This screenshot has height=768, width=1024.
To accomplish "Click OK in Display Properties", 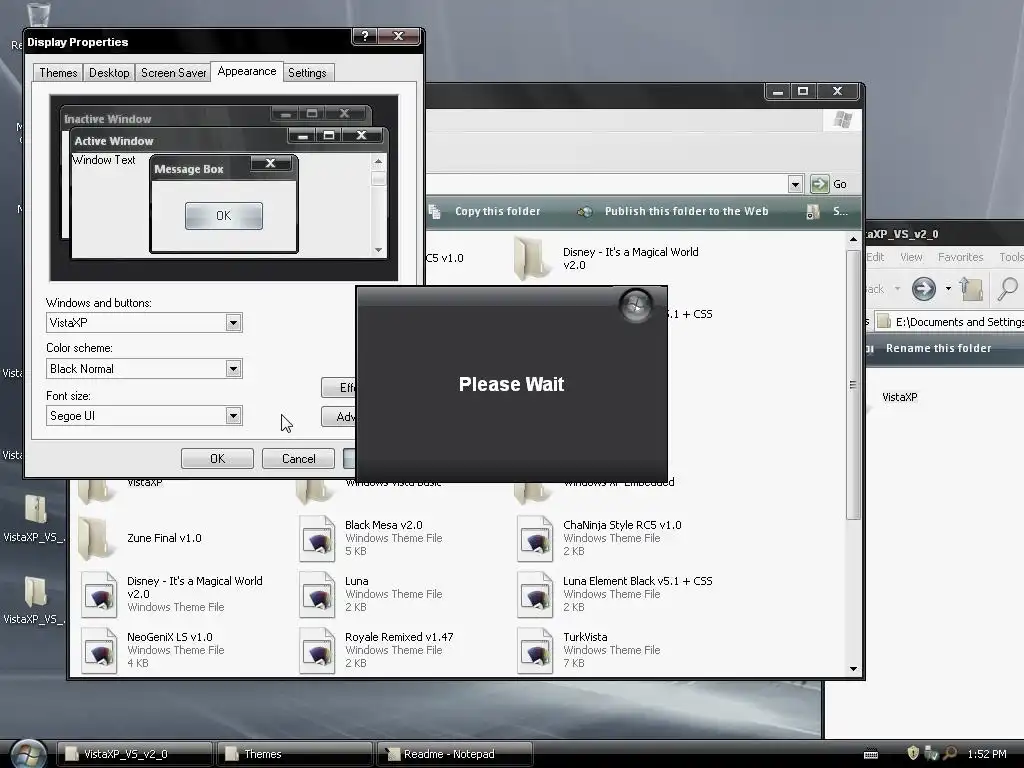I will point(217,458).
